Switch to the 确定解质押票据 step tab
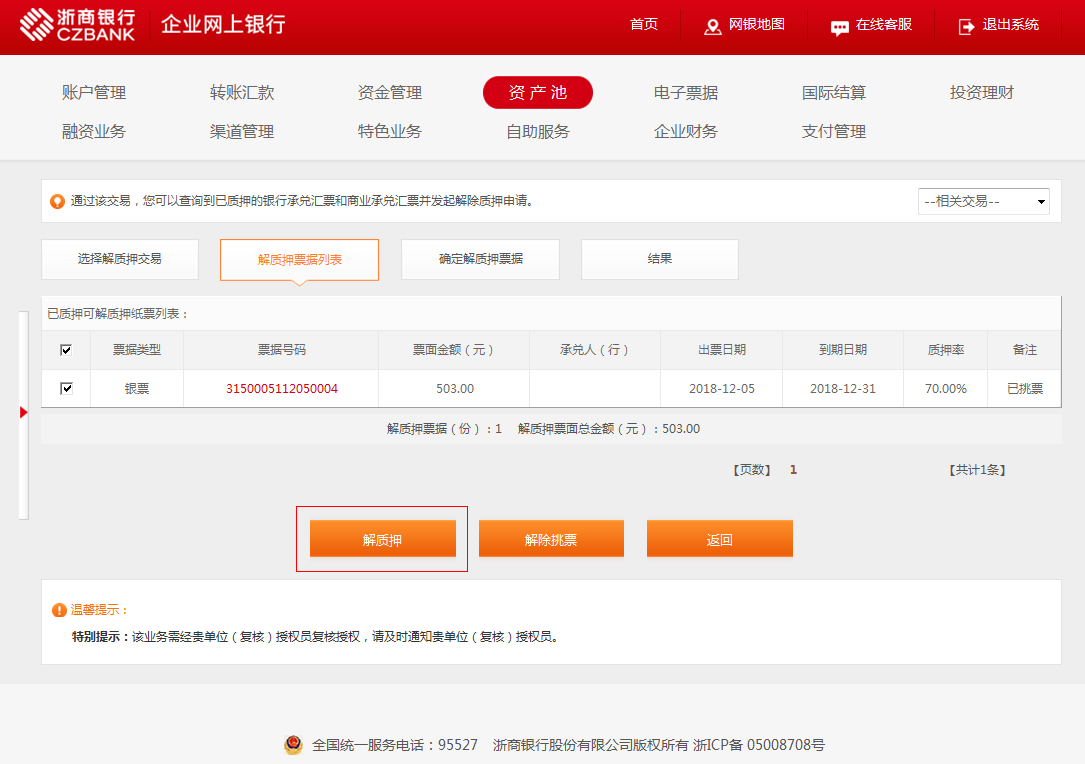The image size is (1085, 764). (x=480, y=259)
